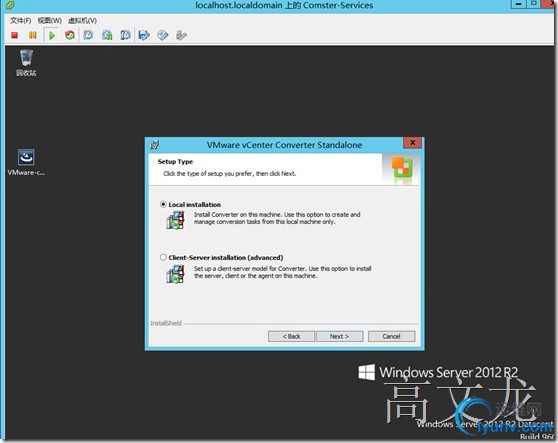Click the Cancel button

[x=391, y=336]
